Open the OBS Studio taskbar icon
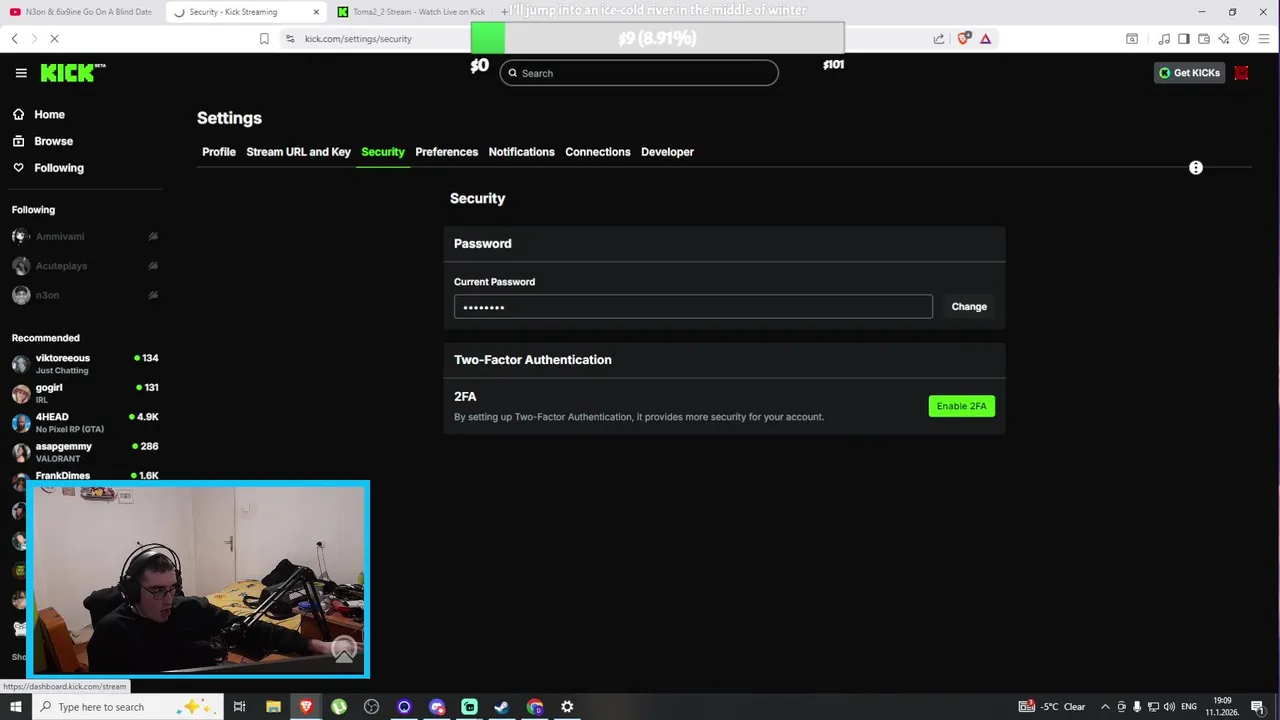1280x720 pixels. click(371, 707)
